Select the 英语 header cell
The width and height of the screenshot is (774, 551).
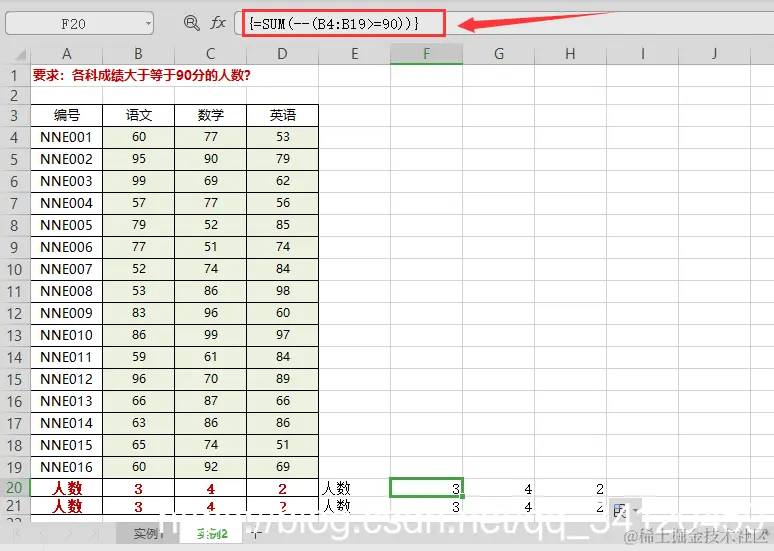coord(282,116)
